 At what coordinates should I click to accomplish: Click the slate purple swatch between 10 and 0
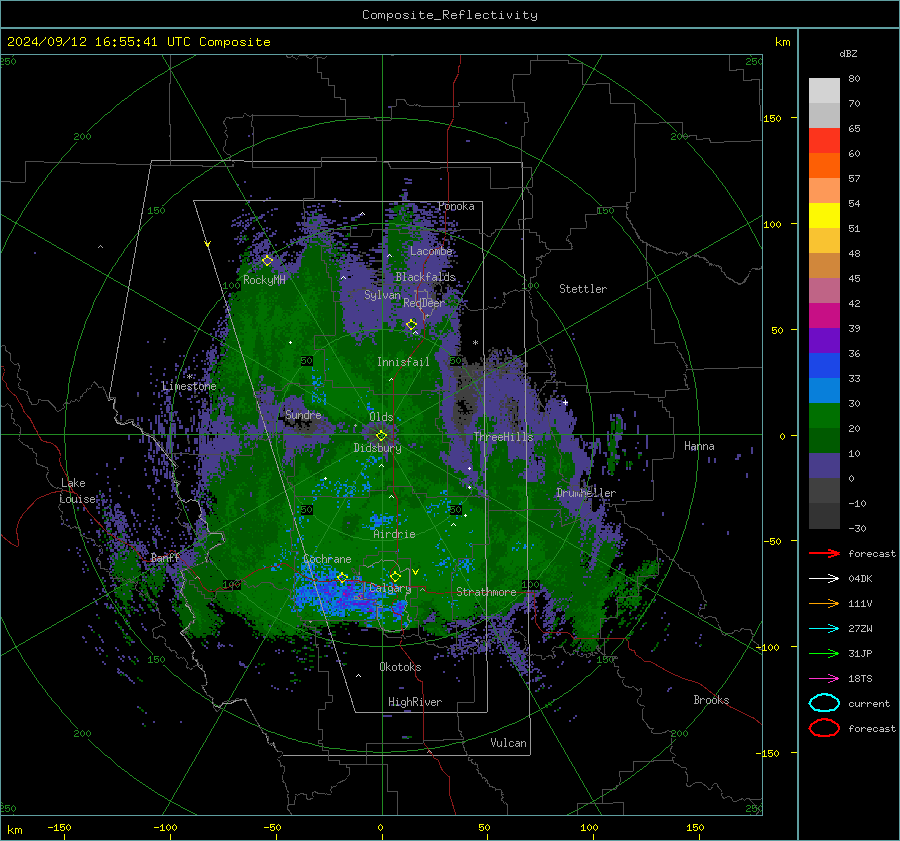click(x=824, y=466)
